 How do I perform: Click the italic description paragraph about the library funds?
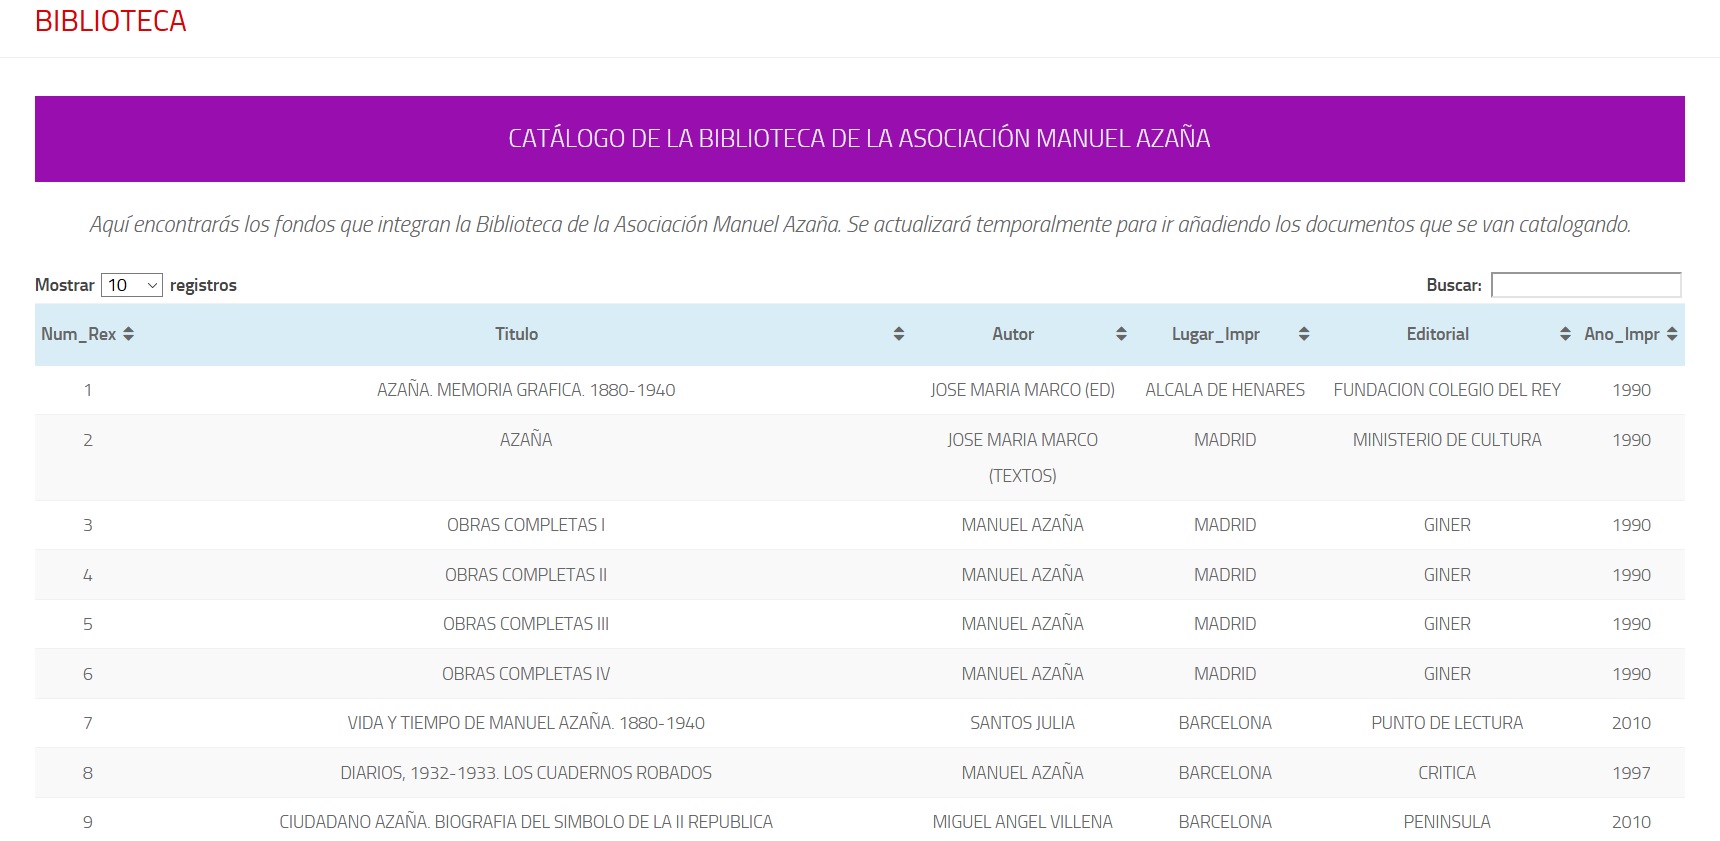tap(860, 225)
